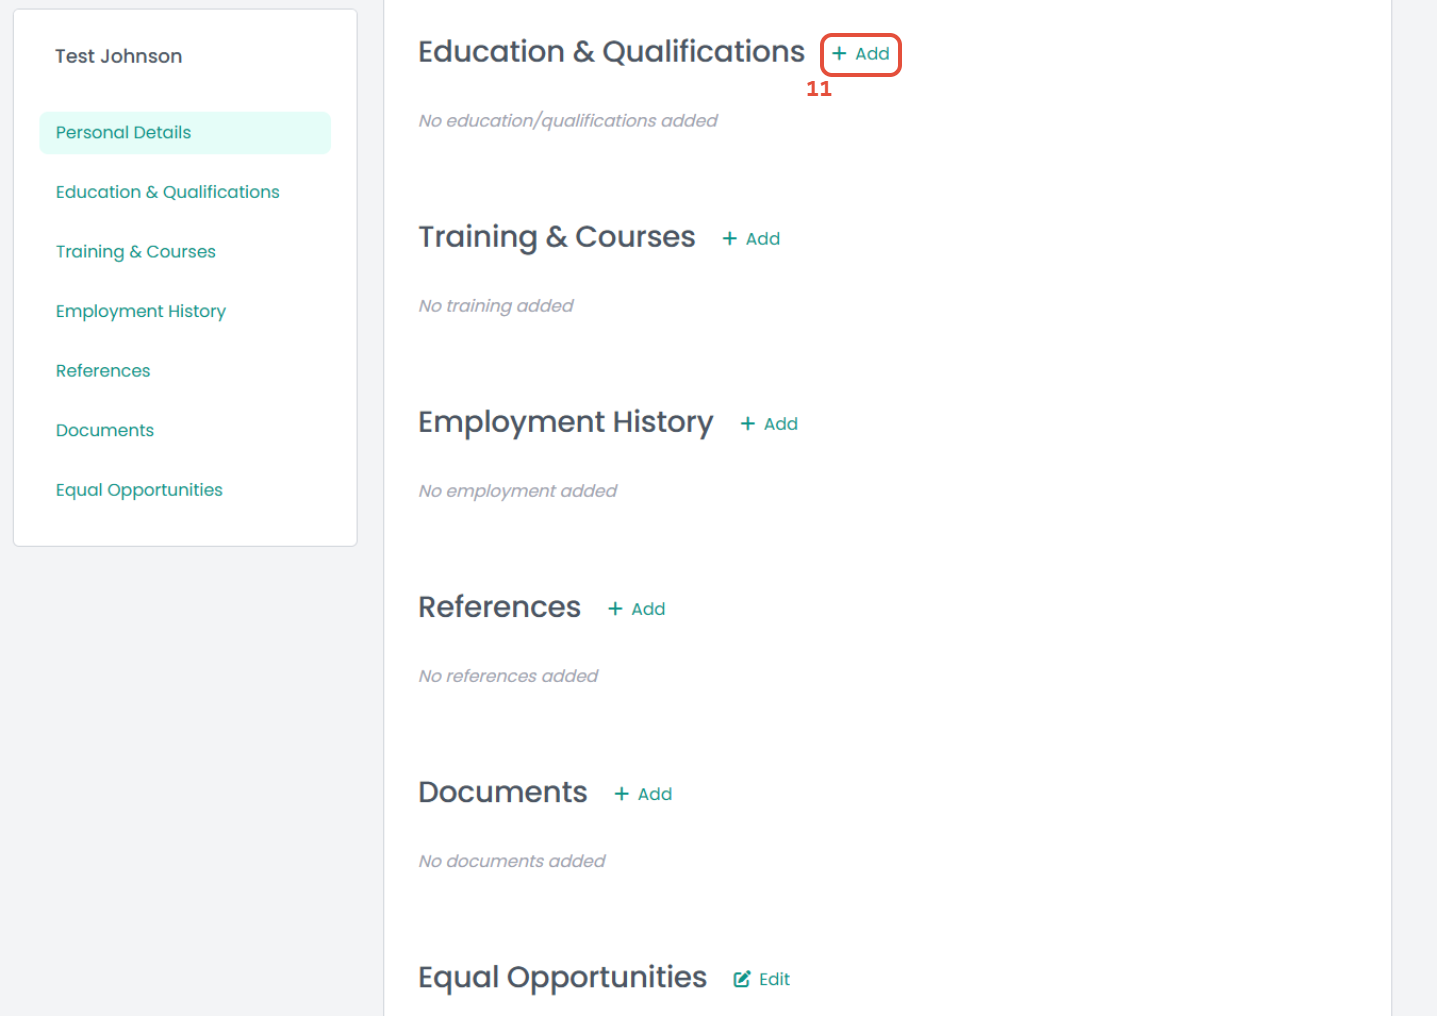Click plus icon beside Employment History heading

[x=747, y=424]
